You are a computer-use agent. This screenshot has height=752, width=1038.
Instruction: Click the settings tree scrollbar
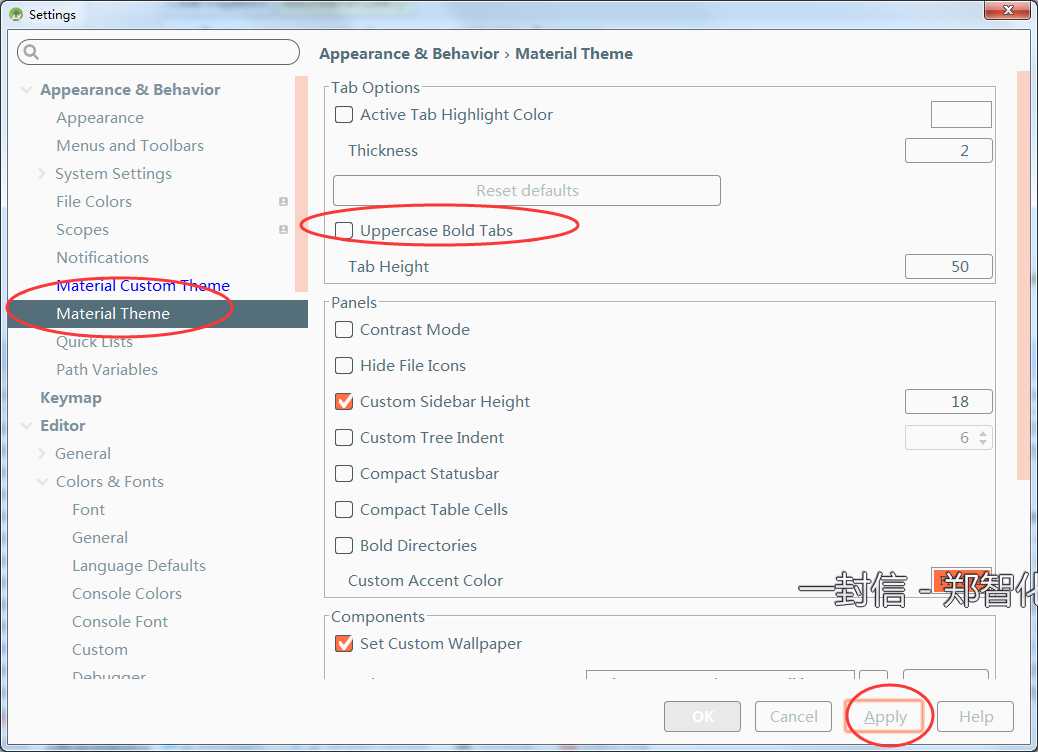point(301,183)
